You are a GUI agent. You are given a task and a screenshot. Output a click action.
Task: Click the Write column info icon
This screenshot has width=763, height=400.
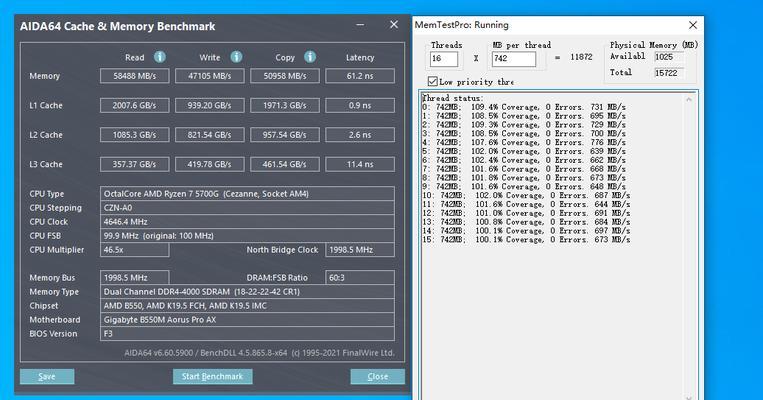point(236,57)
